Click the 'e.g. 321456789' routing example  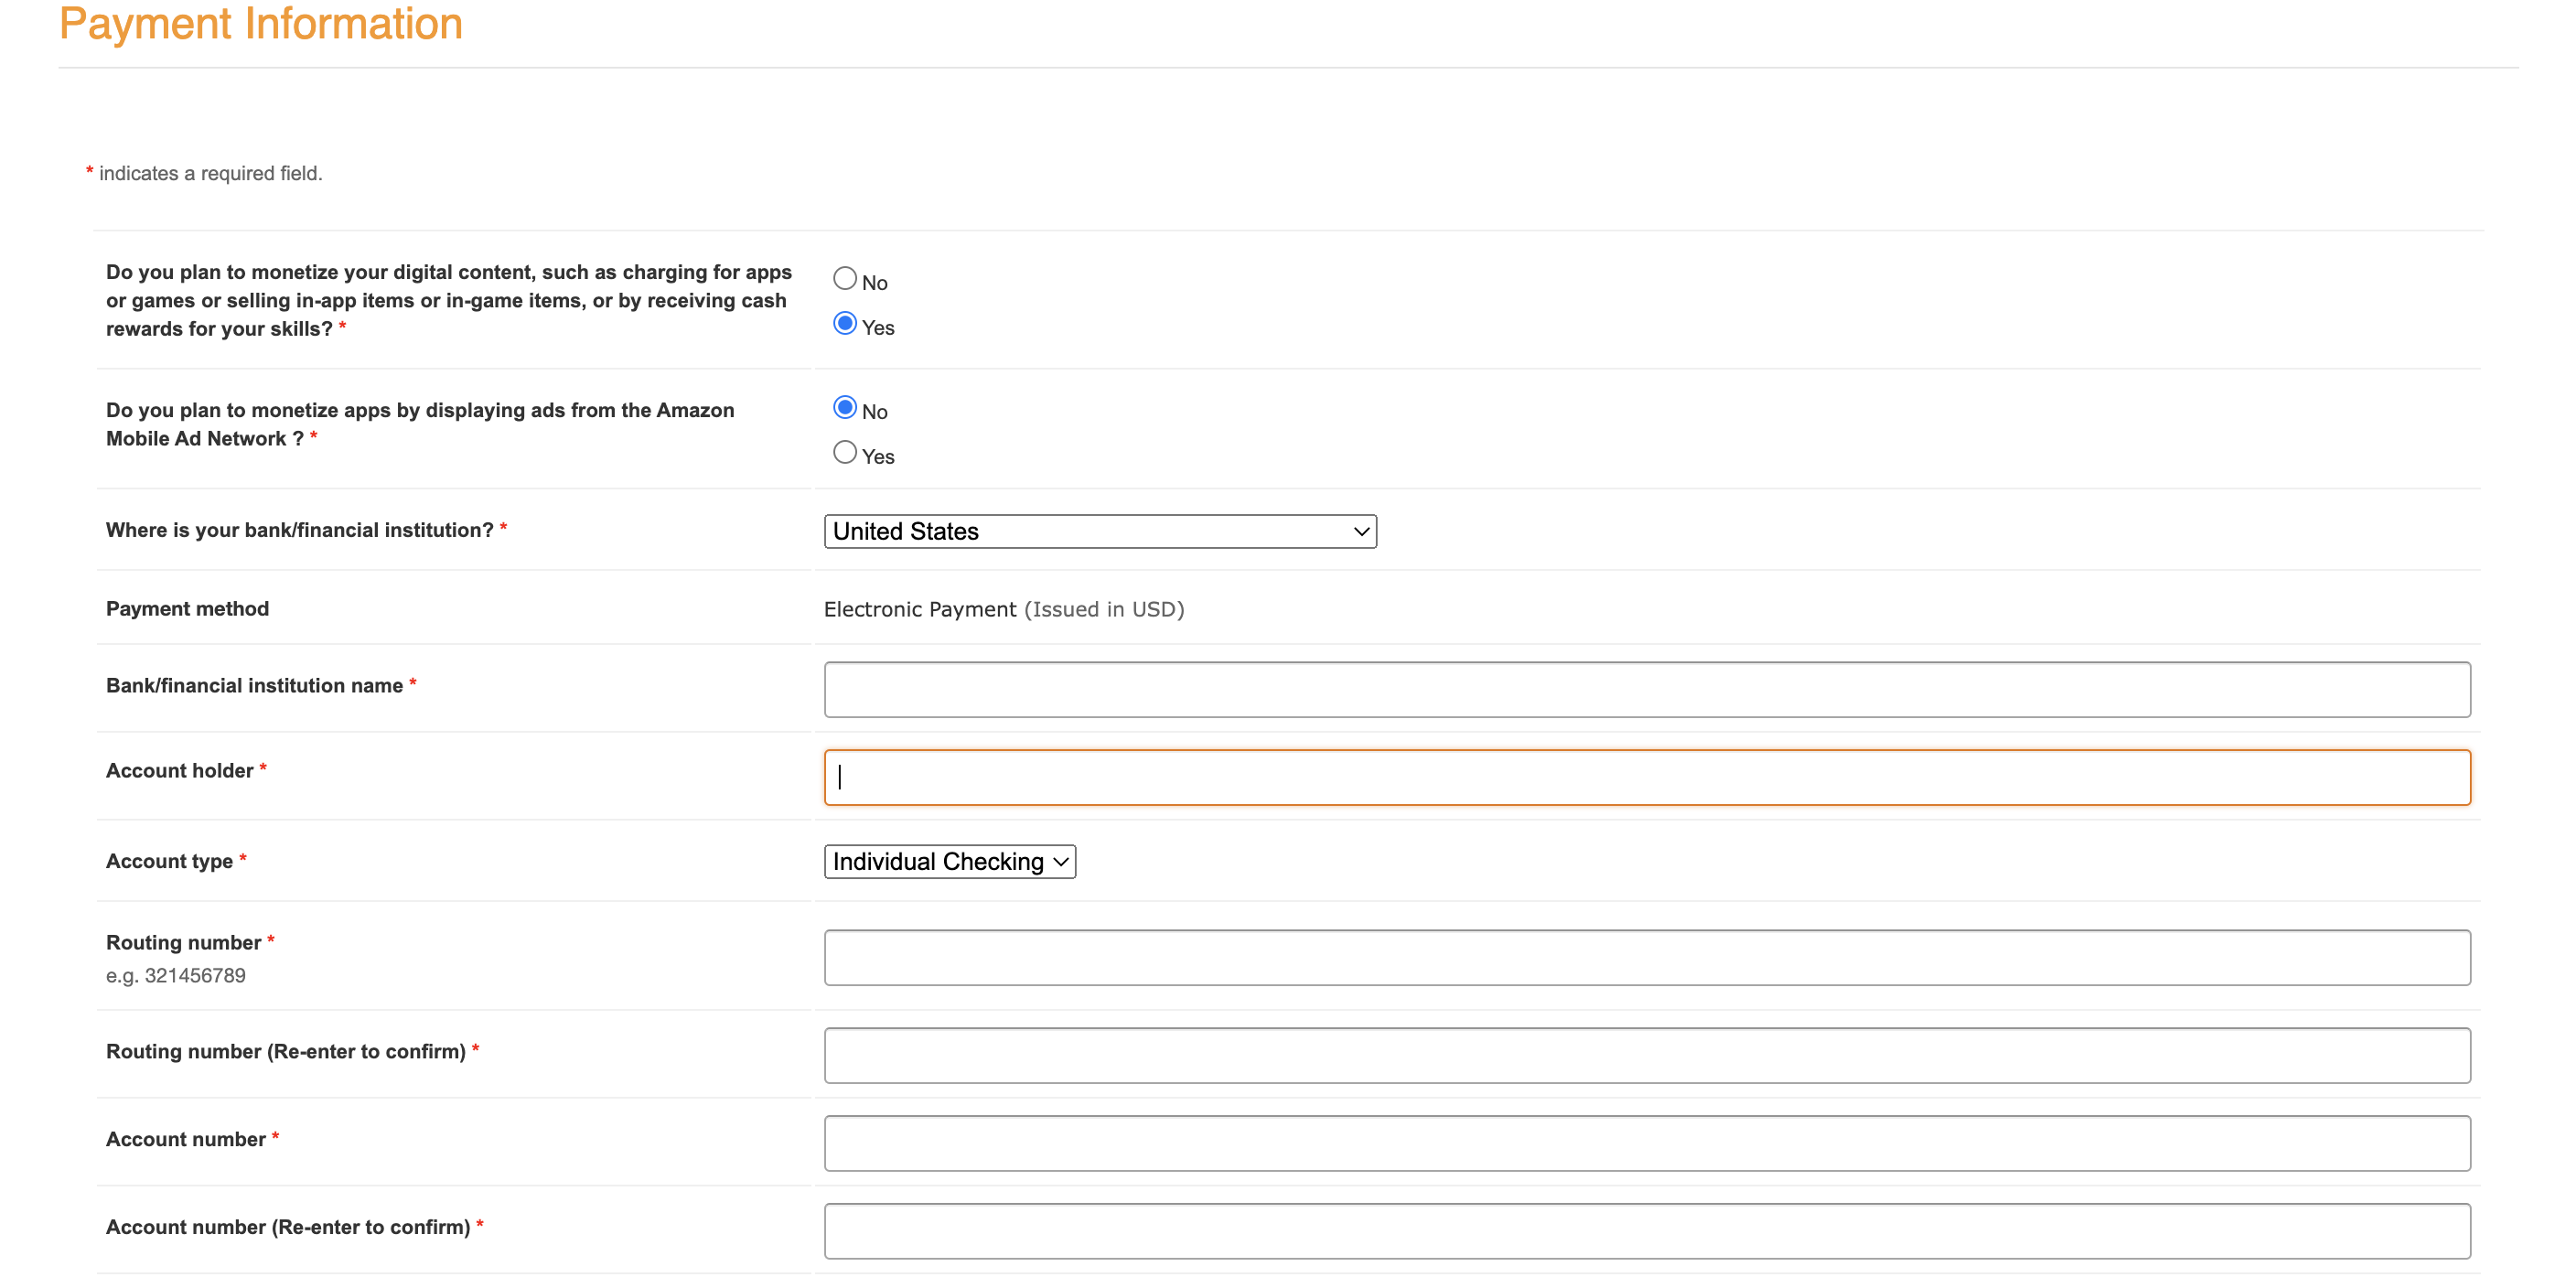point(176,975)
